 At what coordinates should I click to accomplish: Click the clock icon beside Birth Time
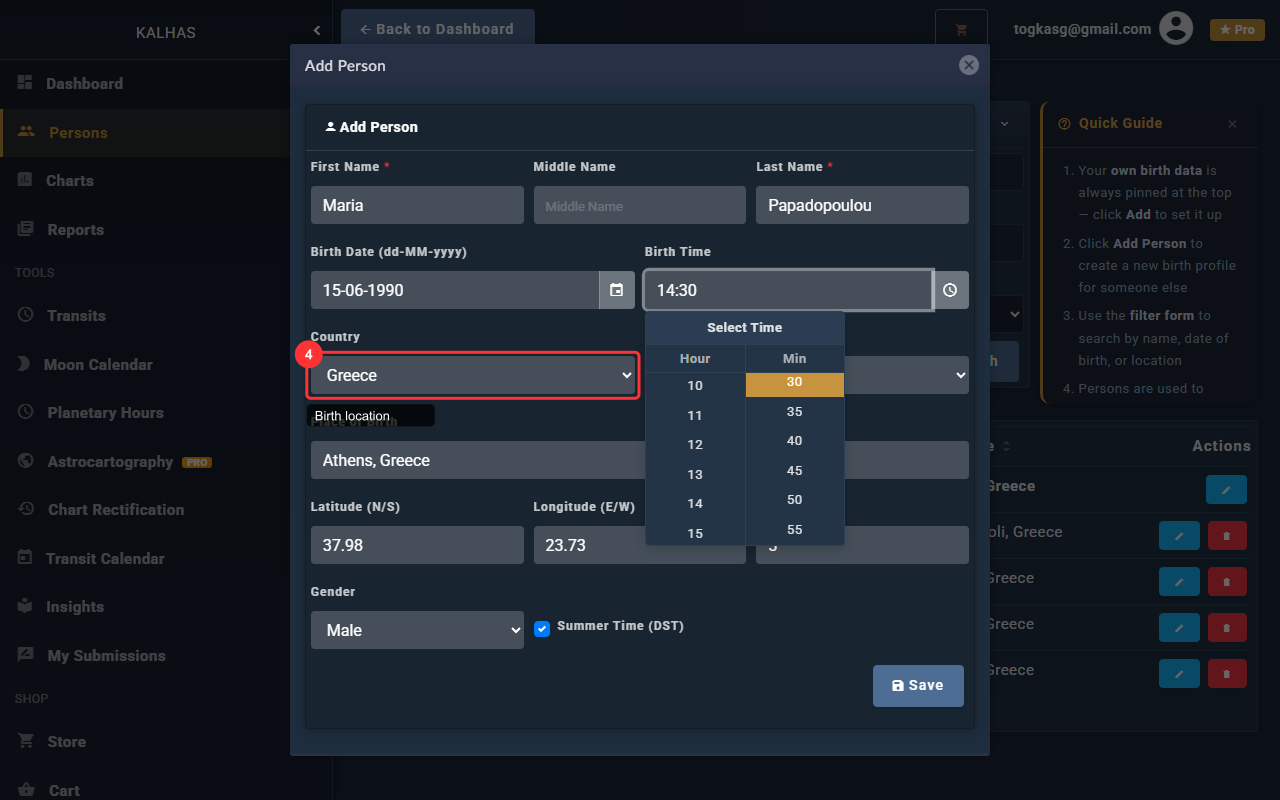(950, 290)
